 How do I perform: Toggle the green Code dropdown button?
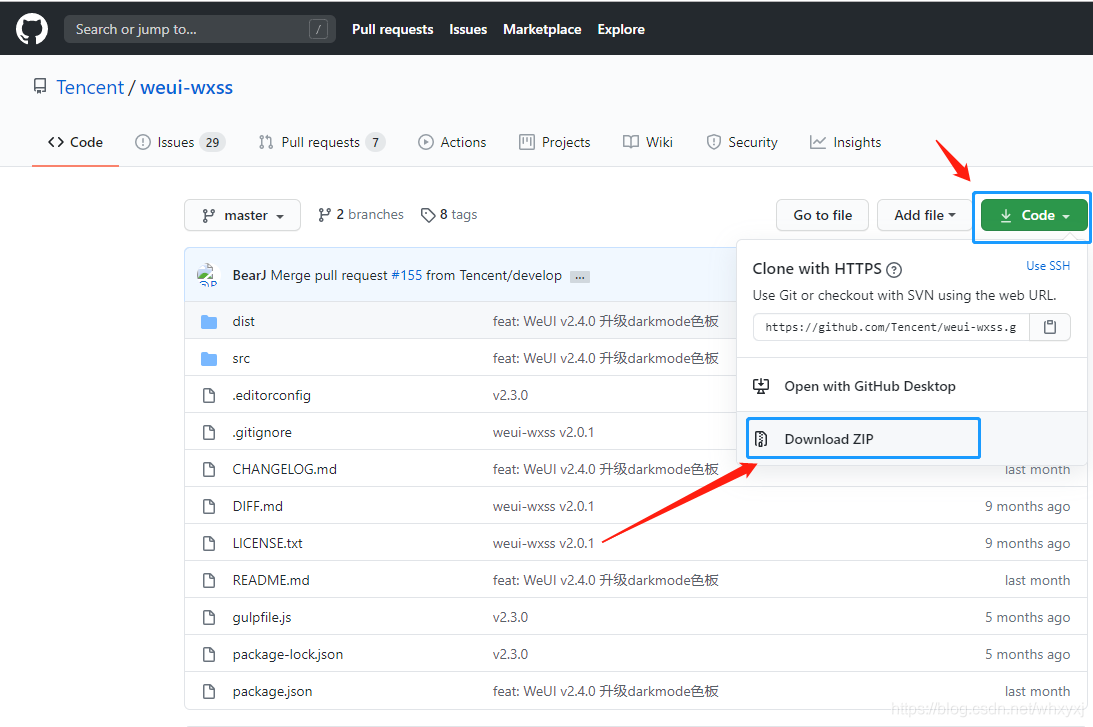point(1034,215)
